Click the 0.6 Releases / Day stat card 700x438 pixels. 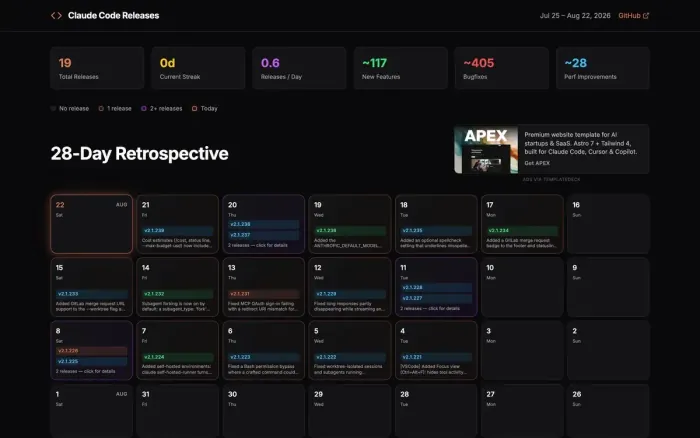point(299,68)
